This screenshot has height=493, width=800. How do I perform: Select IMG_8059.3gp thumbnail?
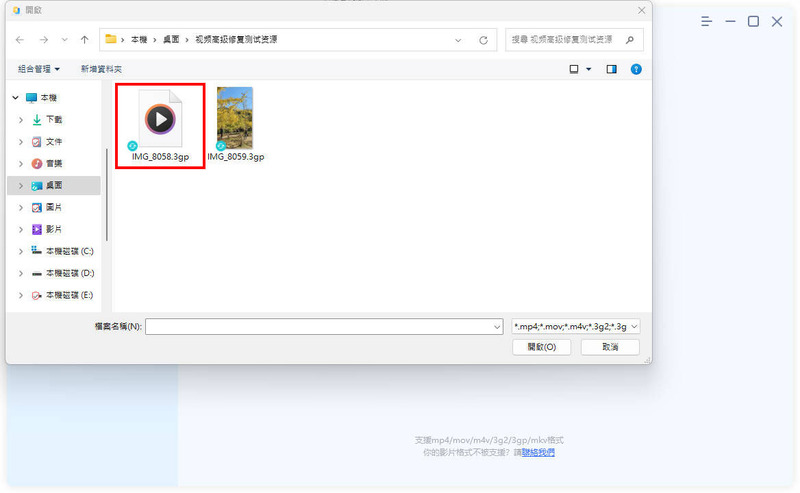click(x=235, y=118)
